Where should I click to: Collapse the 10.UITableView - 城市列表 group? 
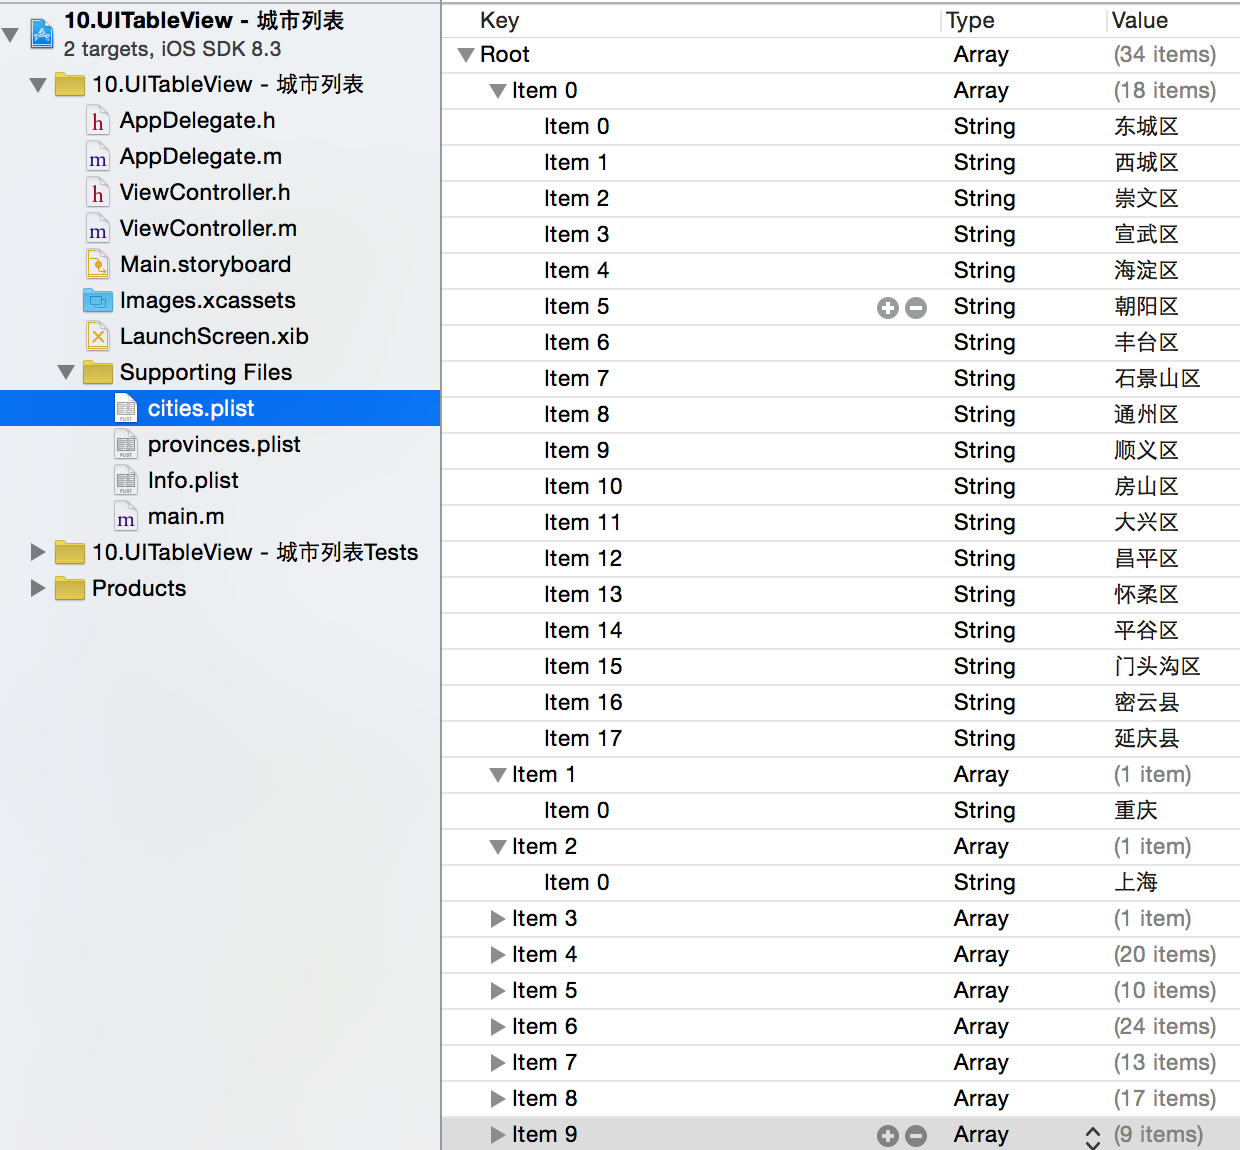[38, 85]
